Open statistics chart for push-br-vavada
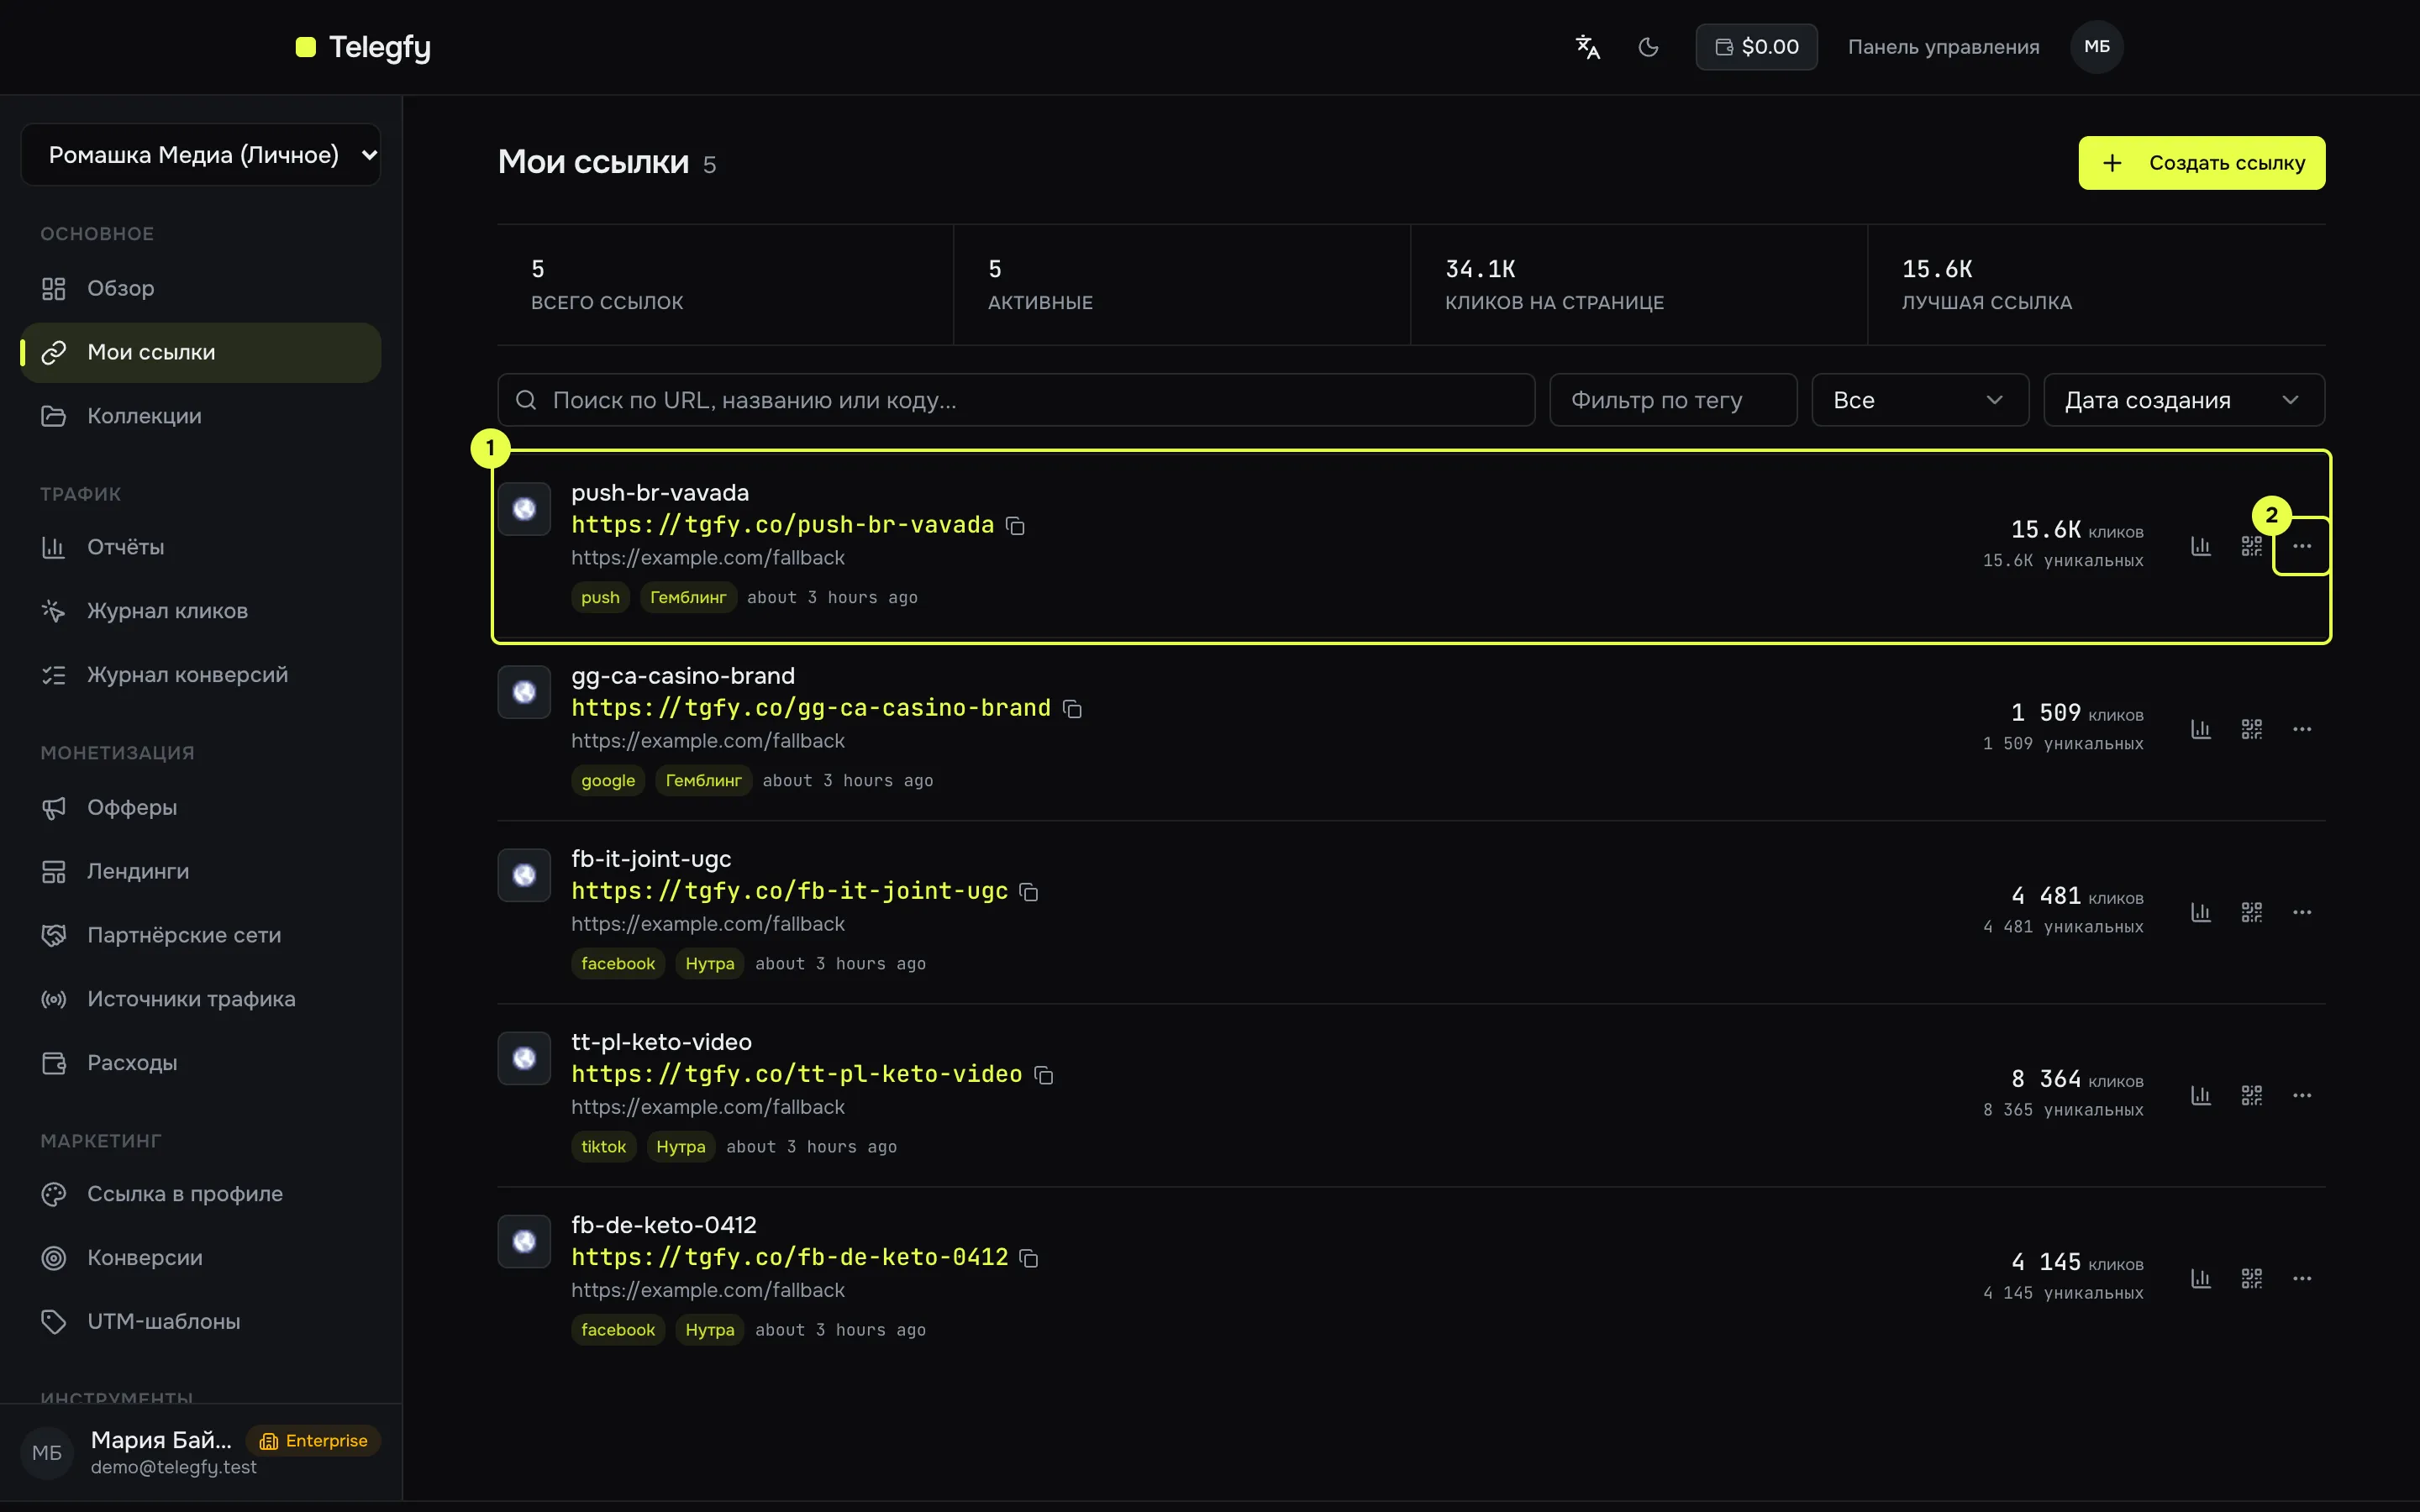The height and width of the screenshot is (1512, 2420). tap(2201, 546)
